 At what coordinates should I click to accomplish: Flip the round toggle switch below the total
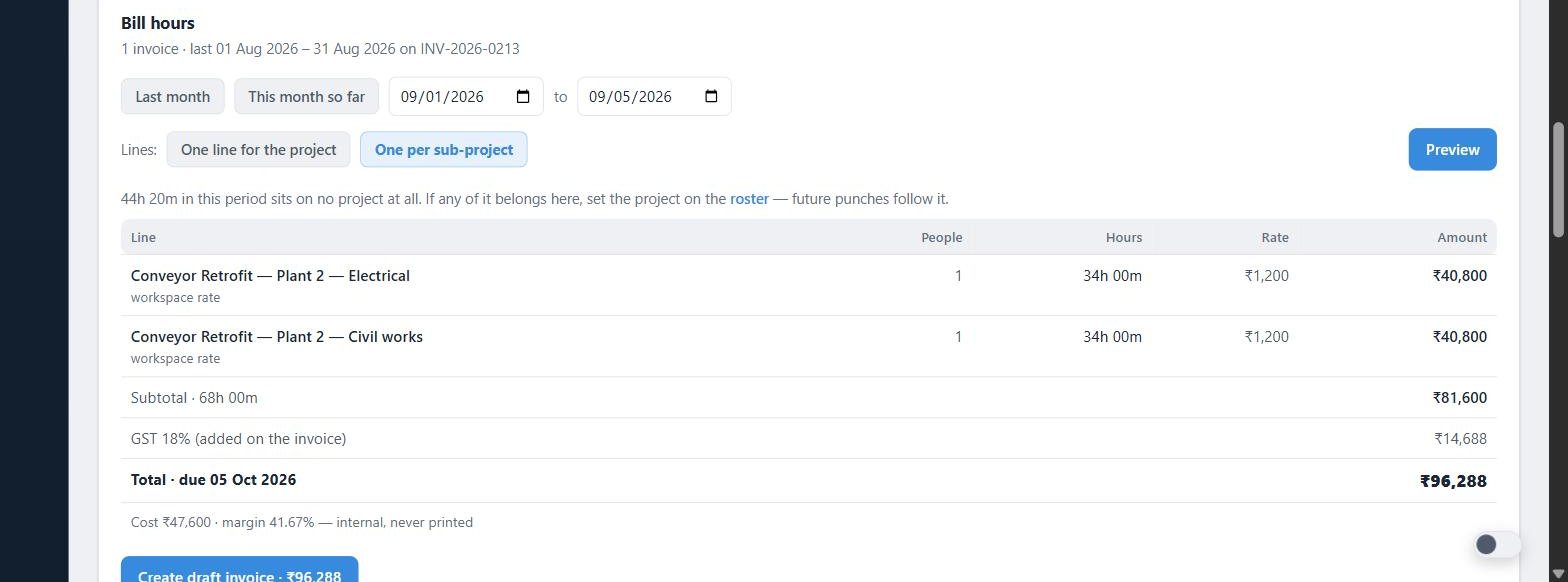[x=1497, y=544]
